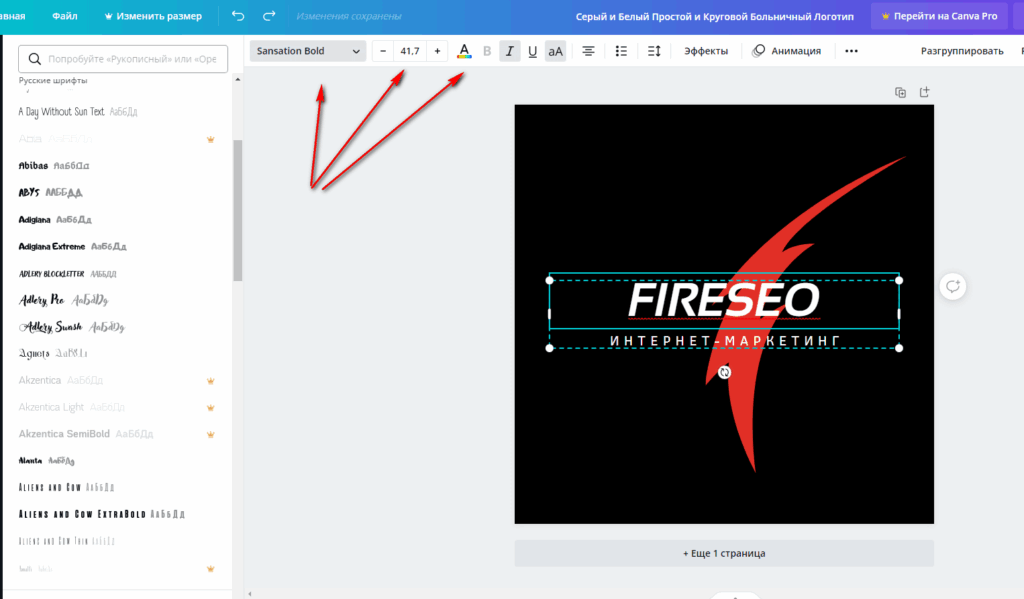This screenshot has width=1024, height=599.
Task: Increase font size with plus button
Action: point(437,51)
